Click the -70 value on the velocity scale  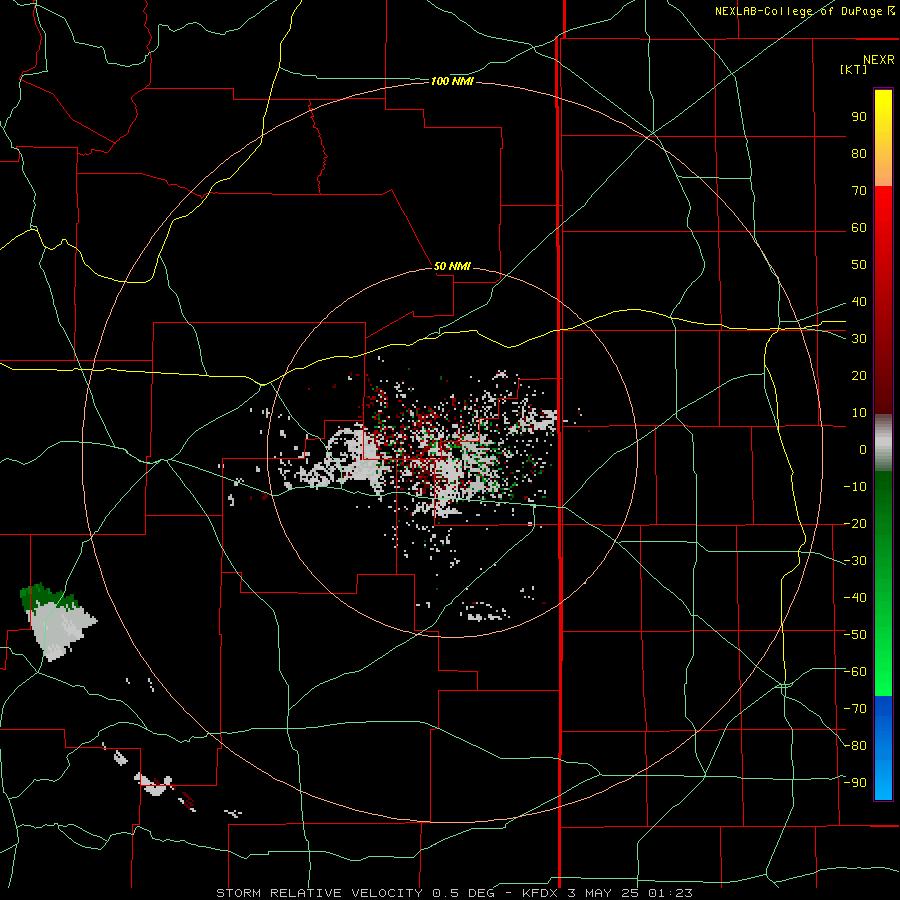click(855, 709)
